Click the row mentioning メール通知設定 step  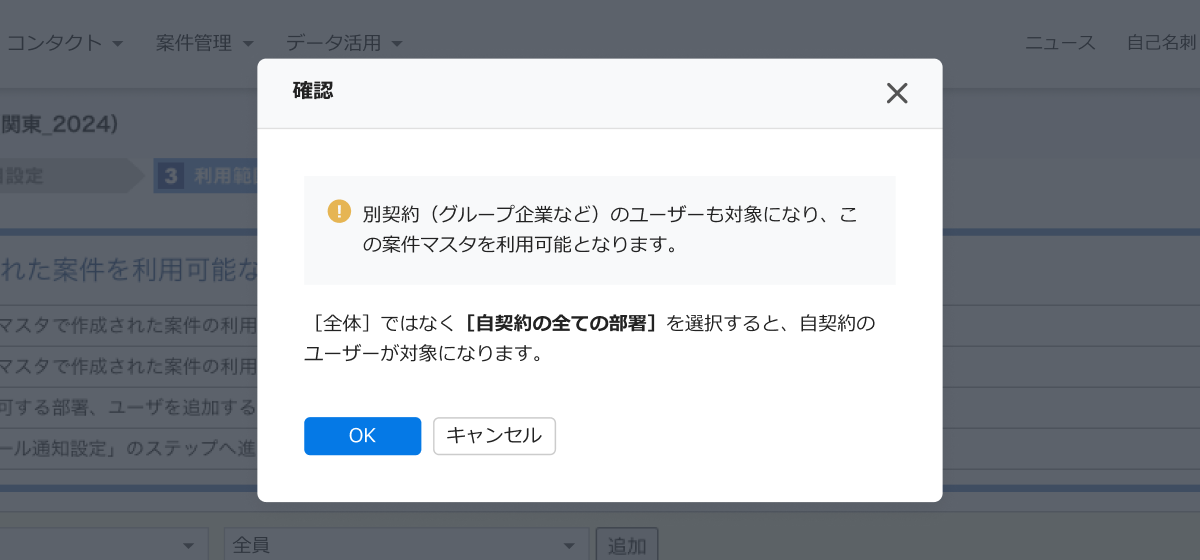[128, 447]
